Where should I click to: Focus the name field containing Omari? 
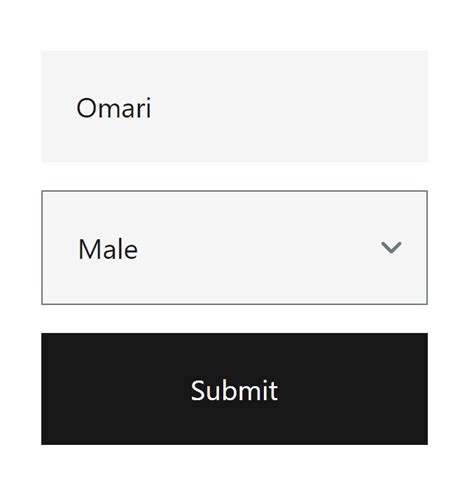234,106
